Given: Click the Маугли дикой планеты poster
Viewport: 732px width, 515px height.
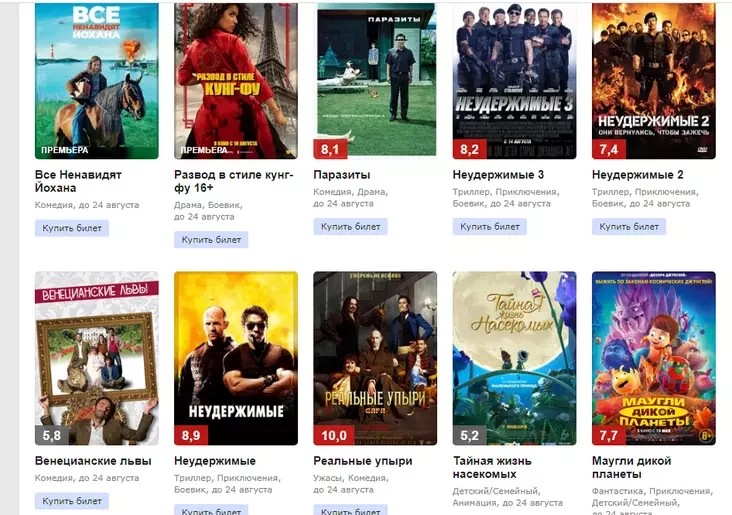Looking at the screenshot, I should tap(654, 358).
